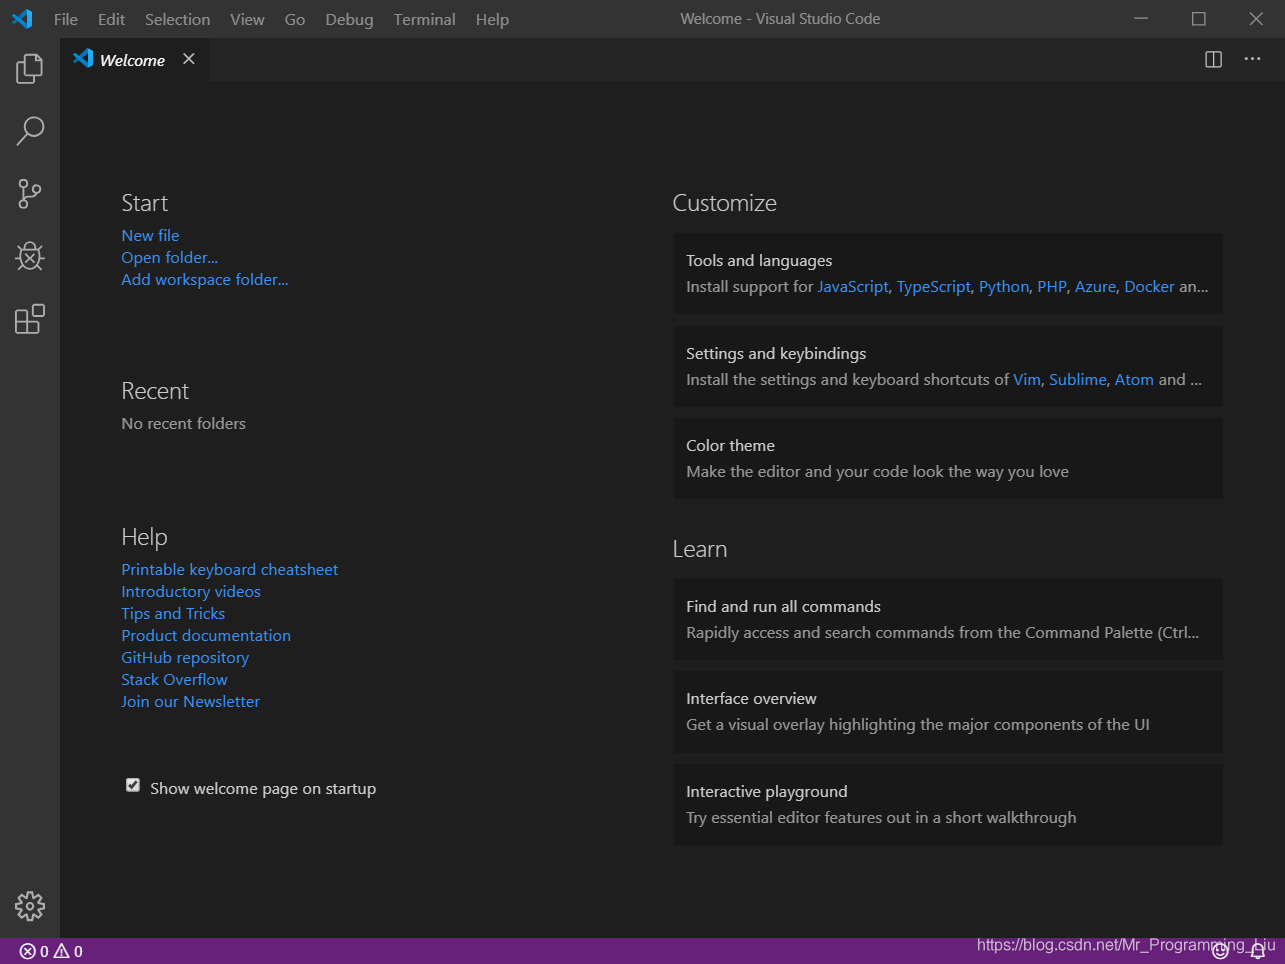
Task: Maximize the Visual Studio Code window
Action: [x=1199, y=19]
